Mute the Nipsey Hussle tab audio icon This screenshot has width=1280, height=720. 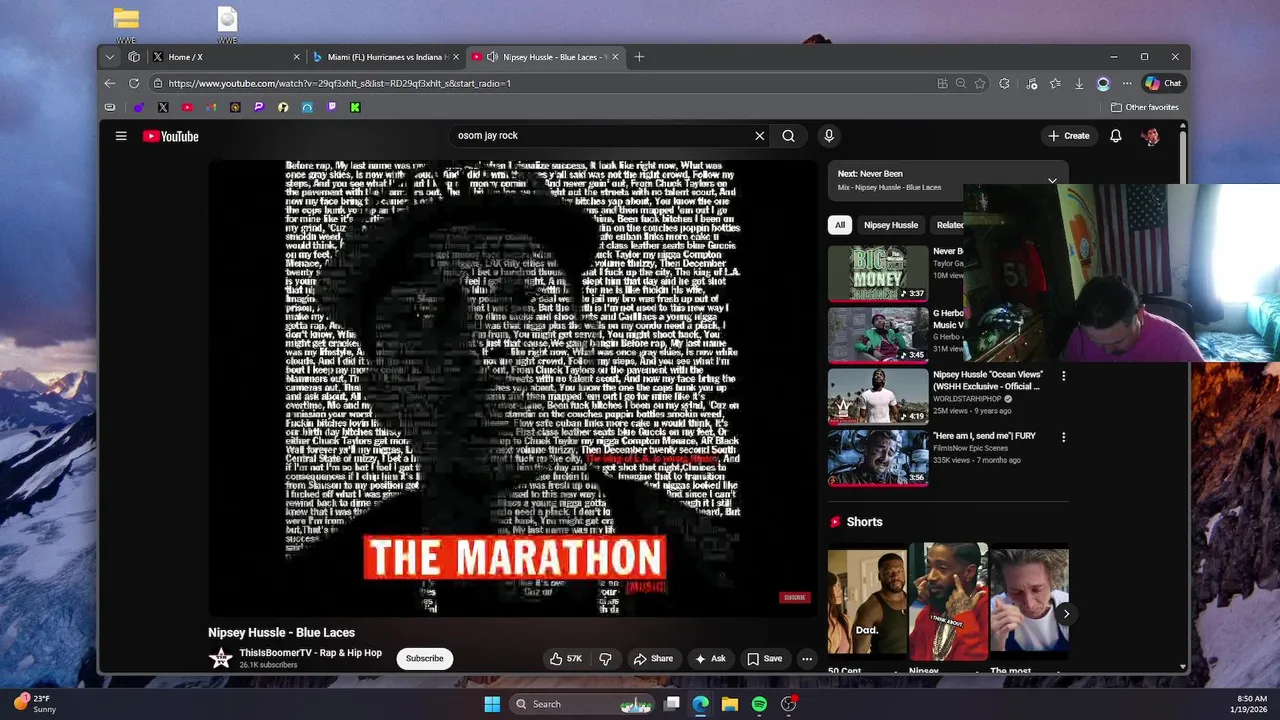492,57
